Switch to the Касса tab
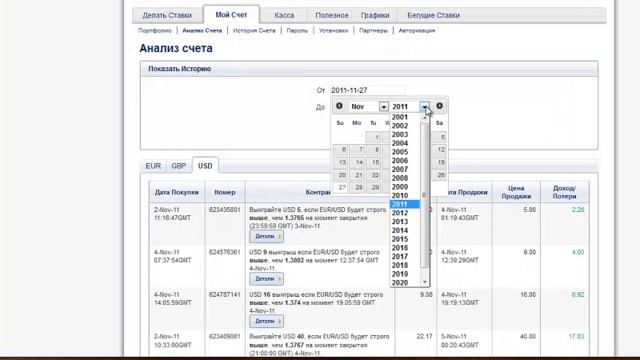Viewport: 640px width, 360px height. point(284,15)
